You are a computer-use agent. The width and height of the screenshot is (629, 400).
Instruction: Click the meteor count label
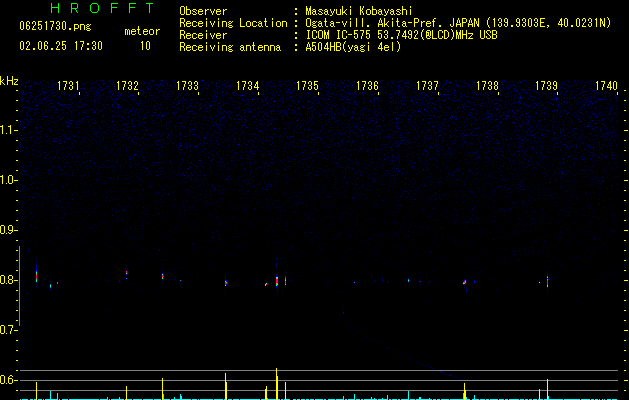tap(142, 31)
